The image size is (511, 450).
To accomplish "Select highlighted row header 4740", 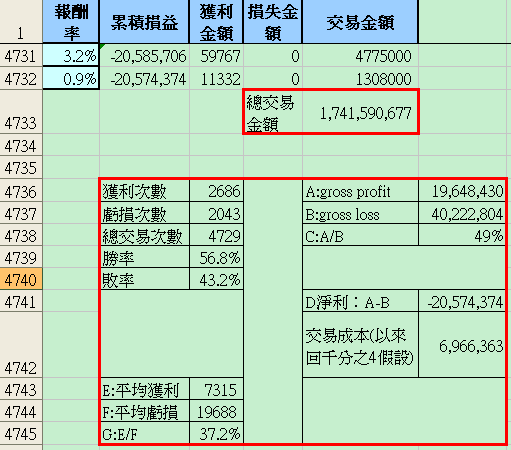I will click(x=21, y=279).
